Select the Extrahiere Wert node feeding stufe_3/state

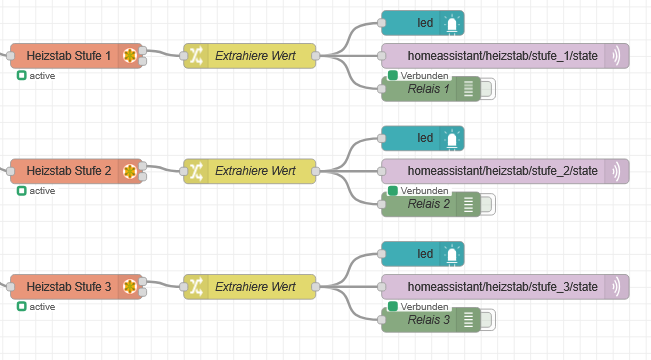click(x=250, y=287)
